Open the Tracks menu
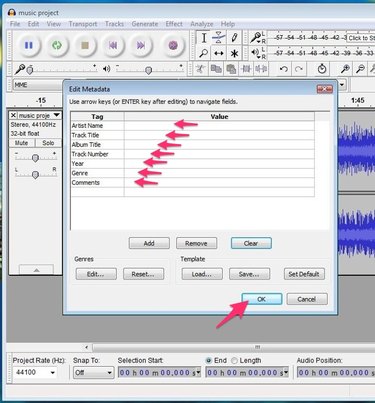Screen dimensions: 375x403 [114, 24]
